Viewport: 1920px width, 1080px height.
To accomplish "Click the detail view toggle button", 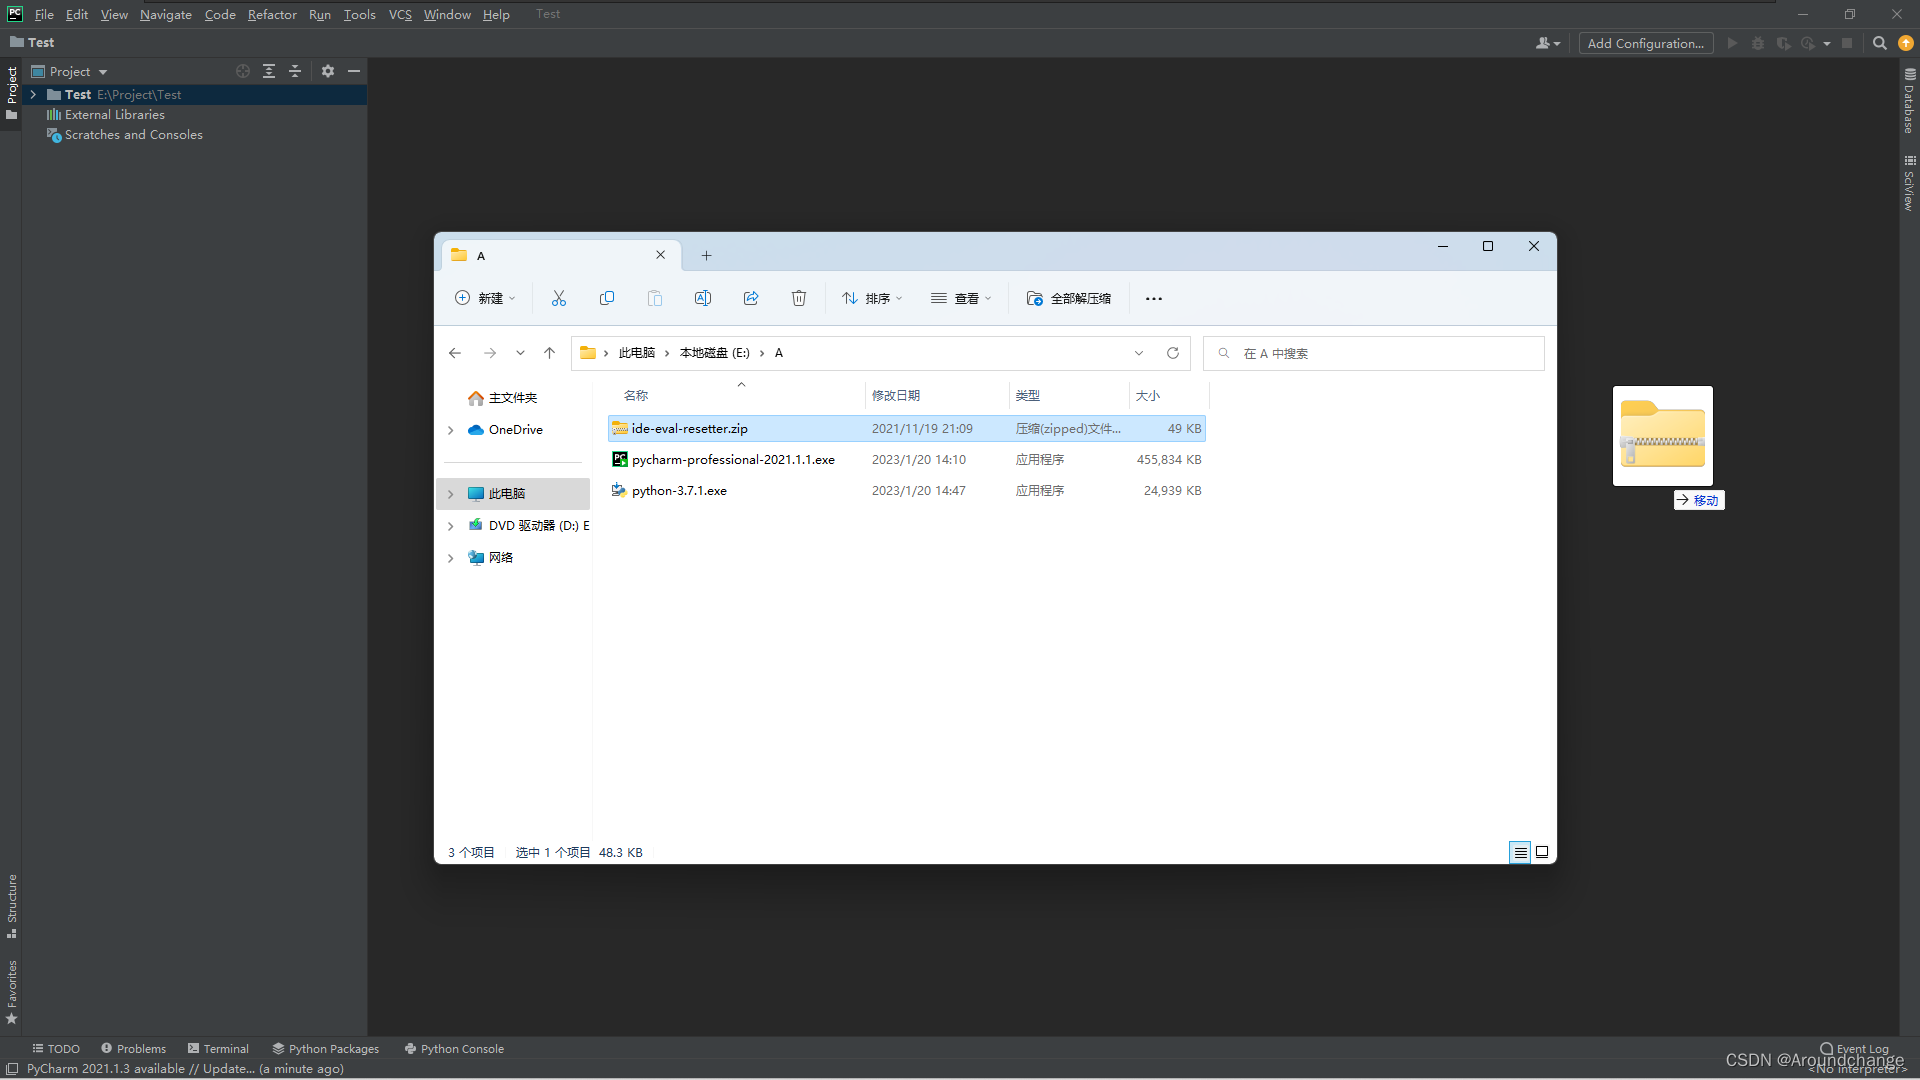I will tap(1519, 852).
